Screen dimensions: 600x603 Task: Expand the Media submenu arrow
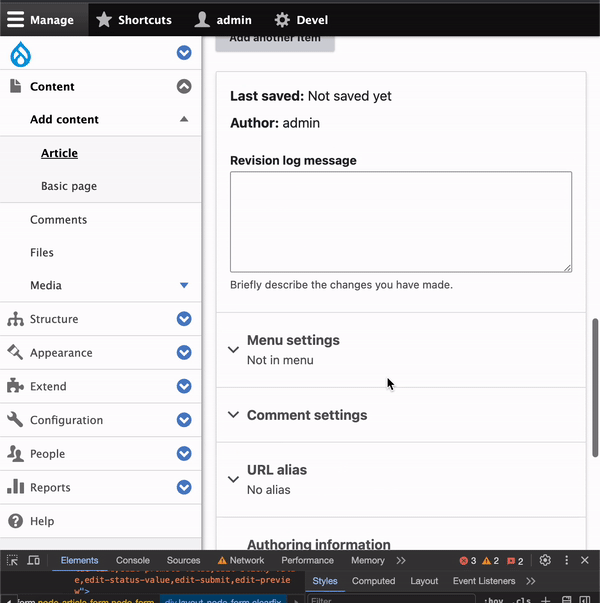[x=184, y=286]
